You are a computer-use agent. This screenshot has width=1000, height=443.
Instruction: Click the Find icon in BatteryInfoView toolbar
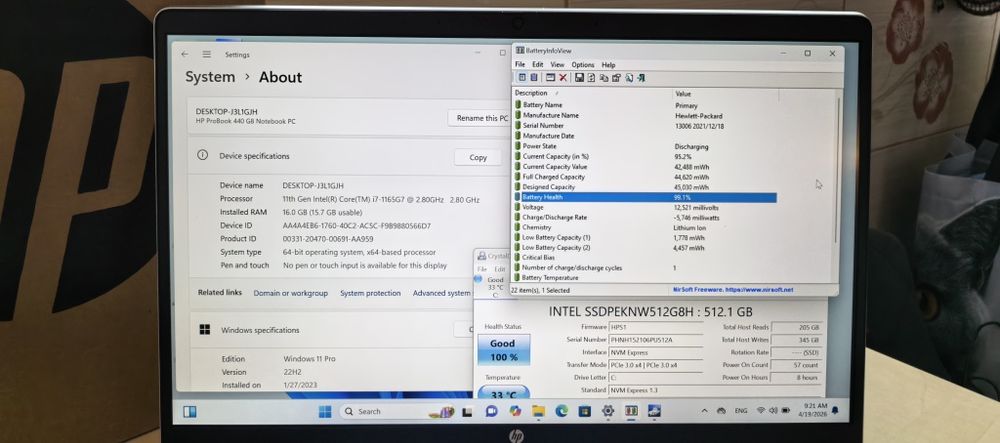tap(629, 78)
